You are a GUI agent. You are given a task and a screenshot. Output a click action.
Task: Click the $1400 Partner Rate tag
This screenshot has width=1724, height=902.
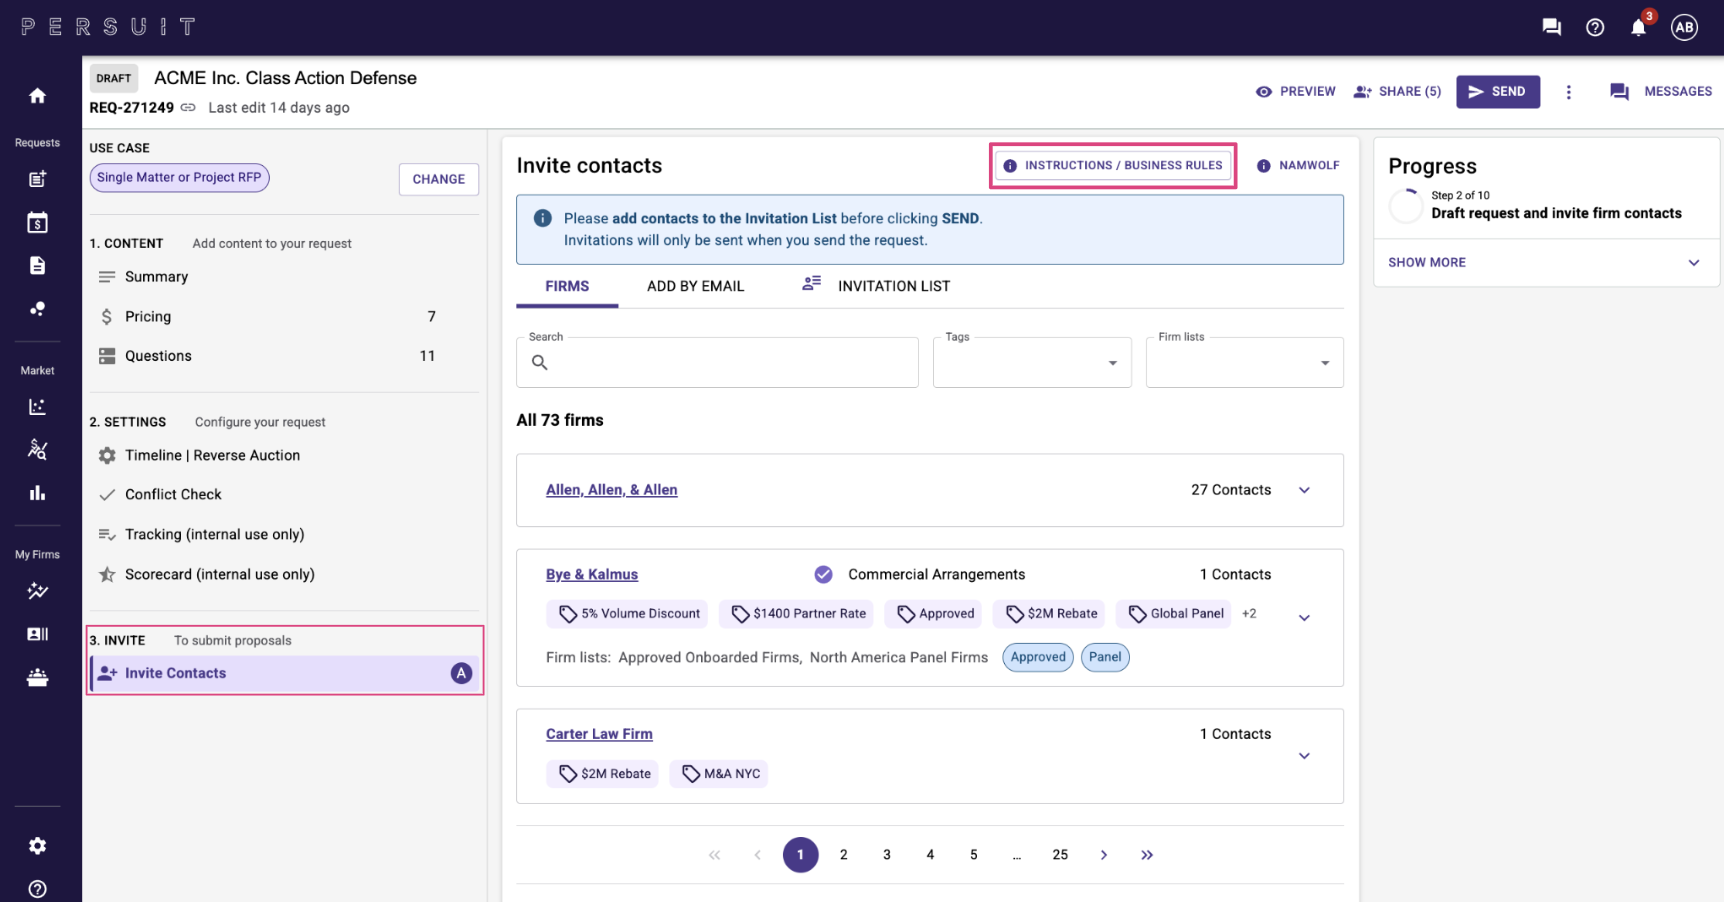[796, 614]
